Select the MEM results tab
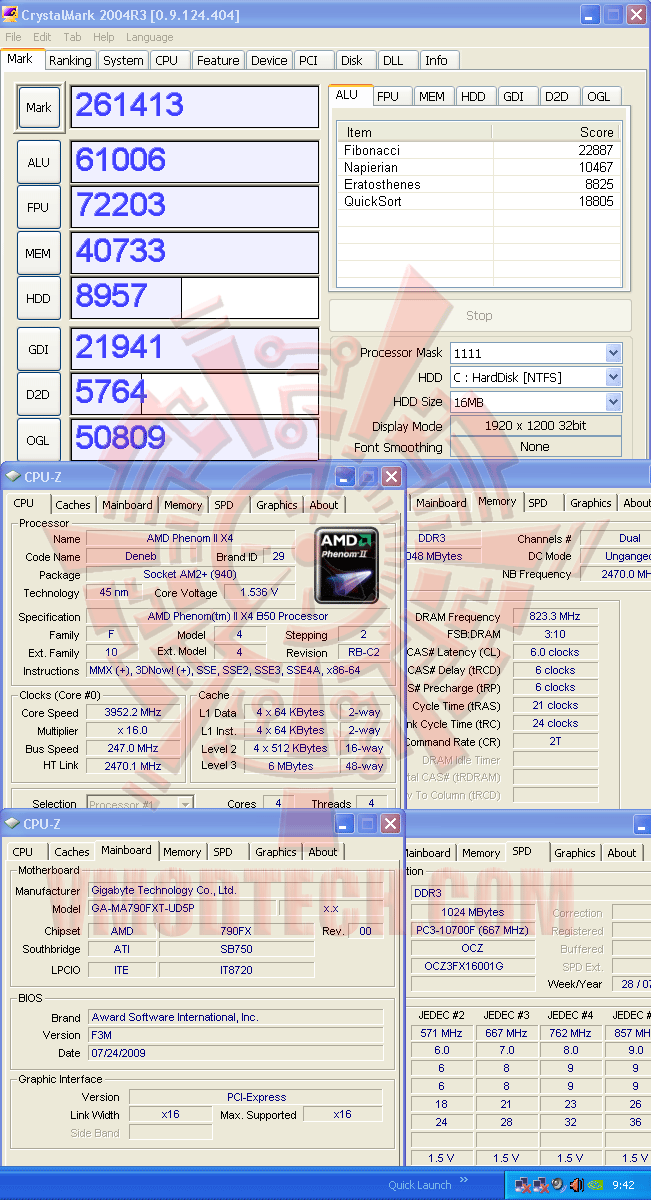Screen dimensions: 651x1200 pyautogui.click(x=432, y=96)
